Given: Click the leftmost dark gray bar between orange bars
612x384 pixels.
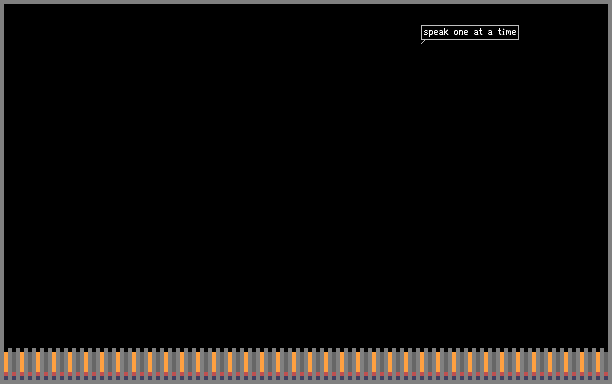Looking at the screenshot, I should click(x=14, y=362).
